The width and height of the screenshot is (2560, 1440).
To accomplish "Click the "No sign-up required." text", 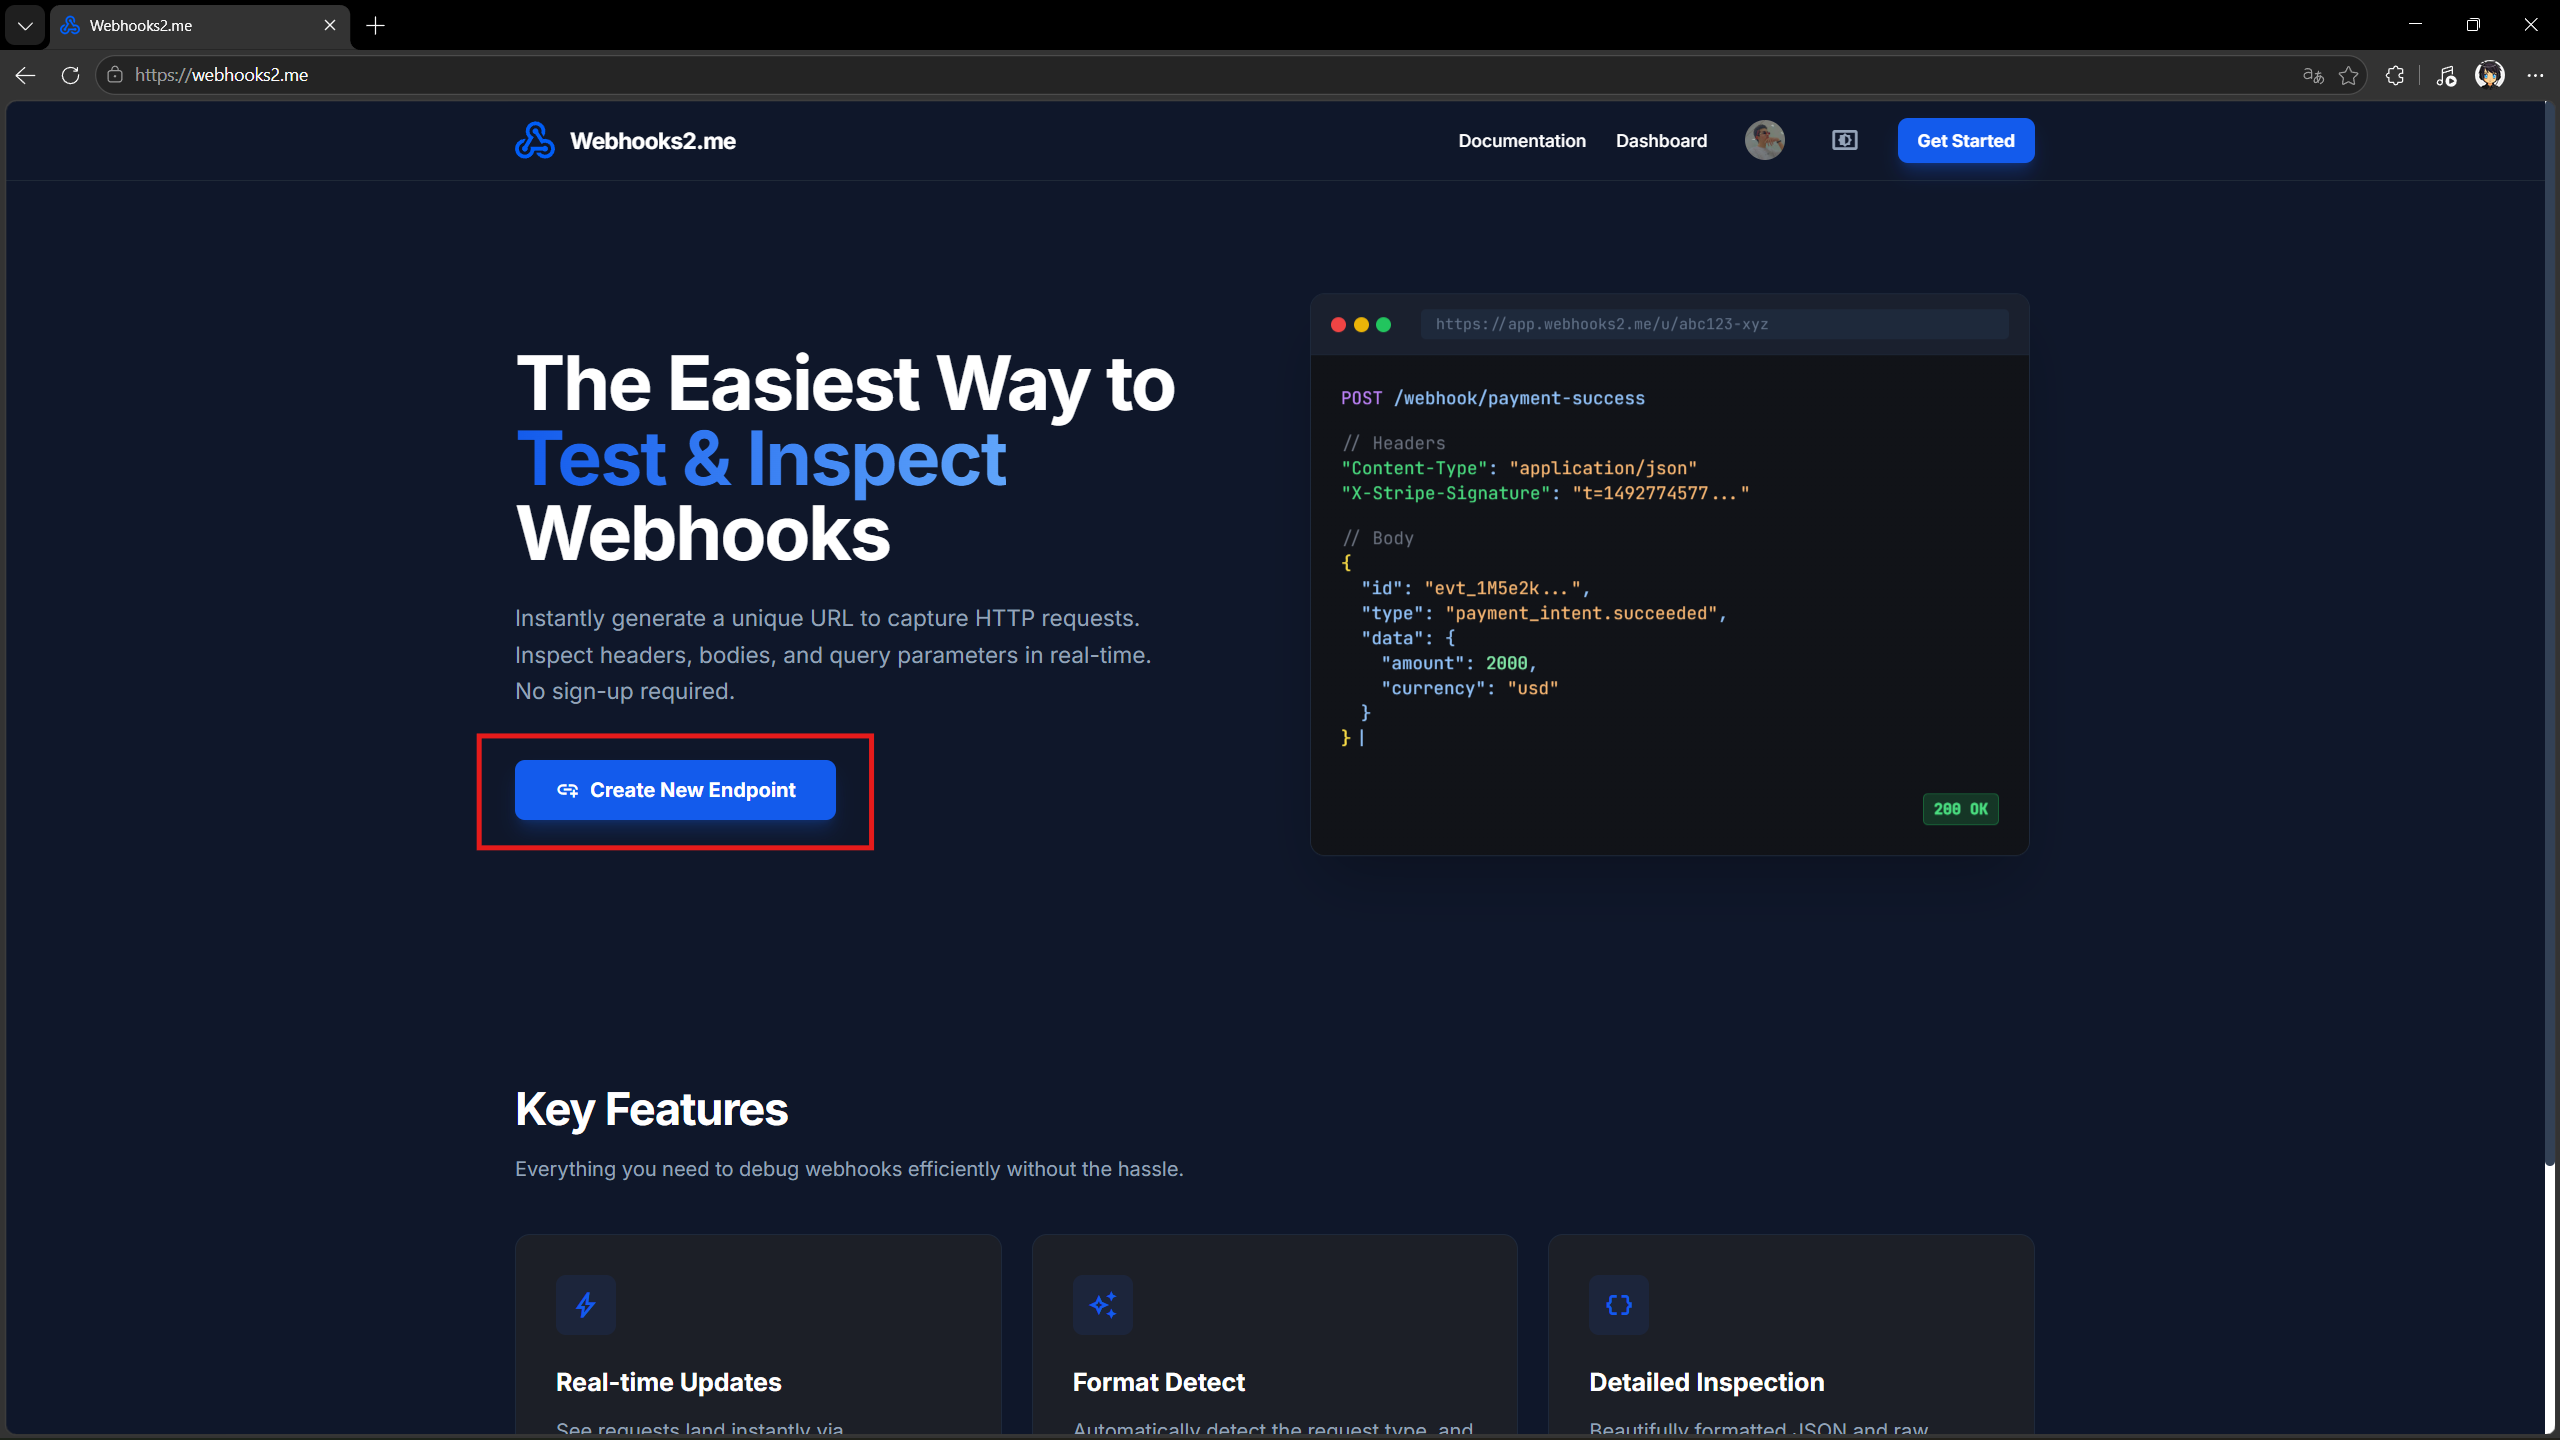I will 625,691.
